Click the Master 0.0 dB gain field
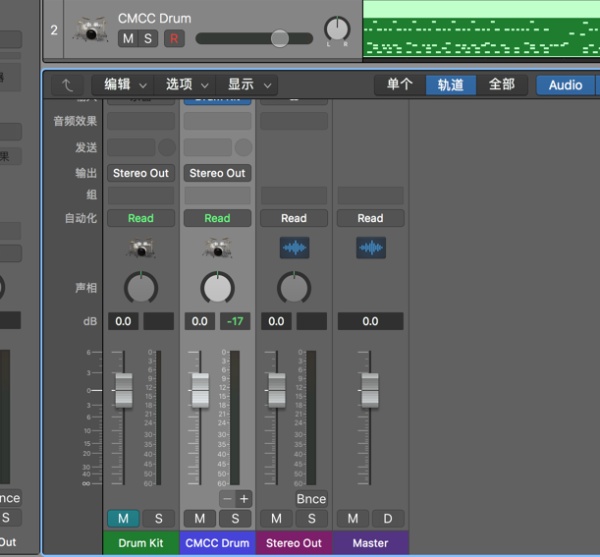This screenshot has height=557, width=600. [370, 321]
